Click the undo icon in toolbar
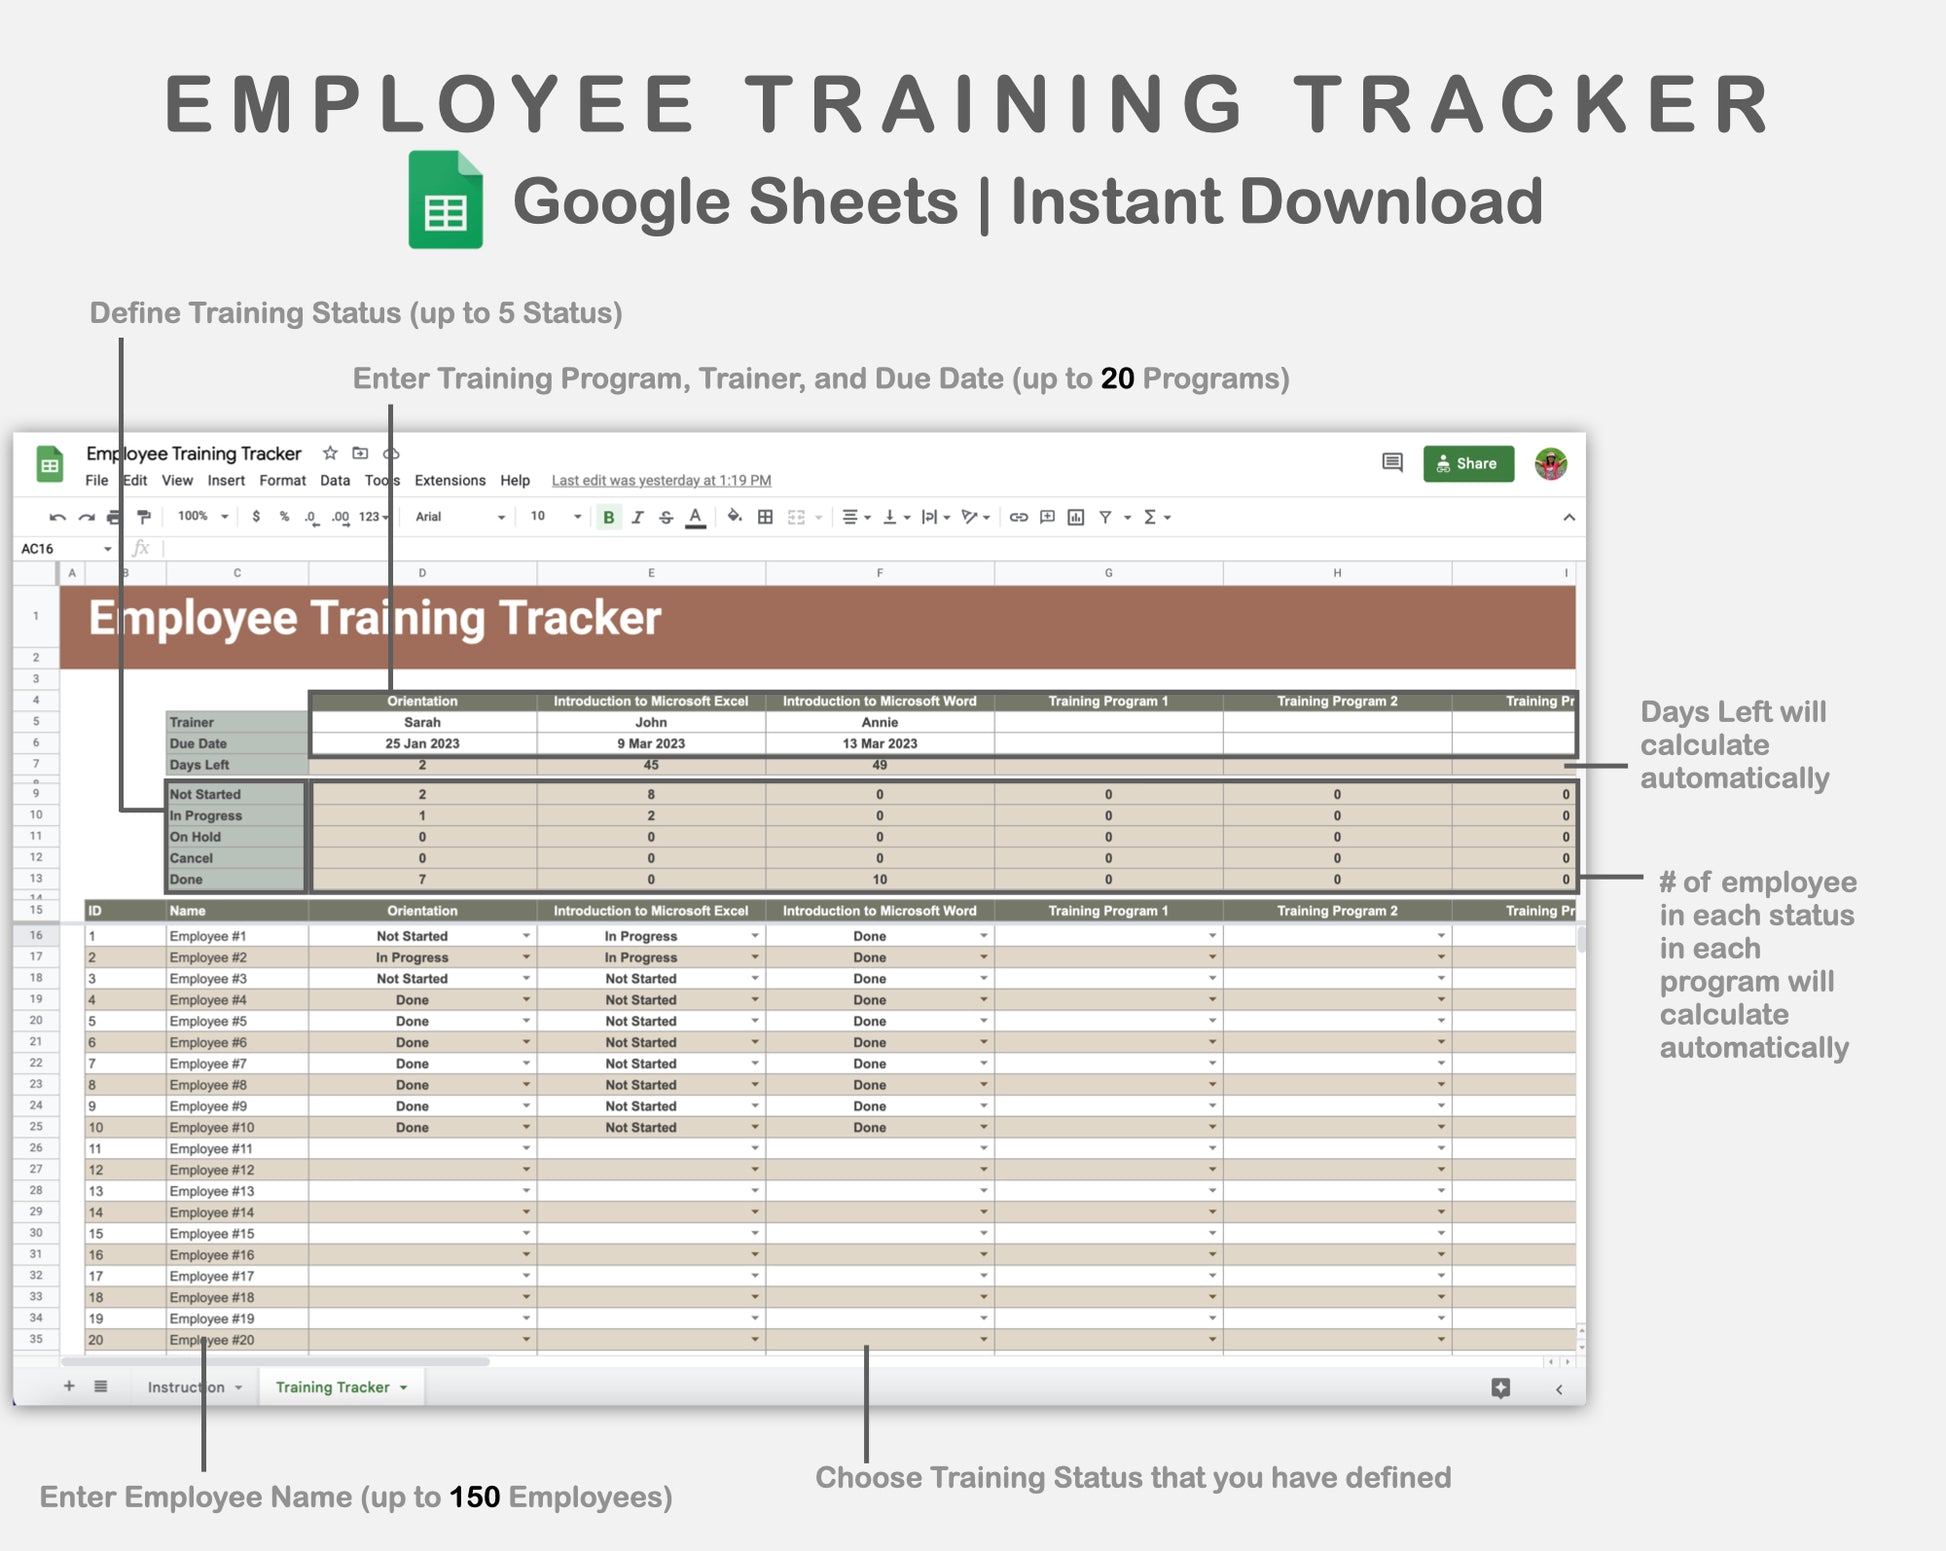Screen dimensions: 1946x1551 point(57,517)
